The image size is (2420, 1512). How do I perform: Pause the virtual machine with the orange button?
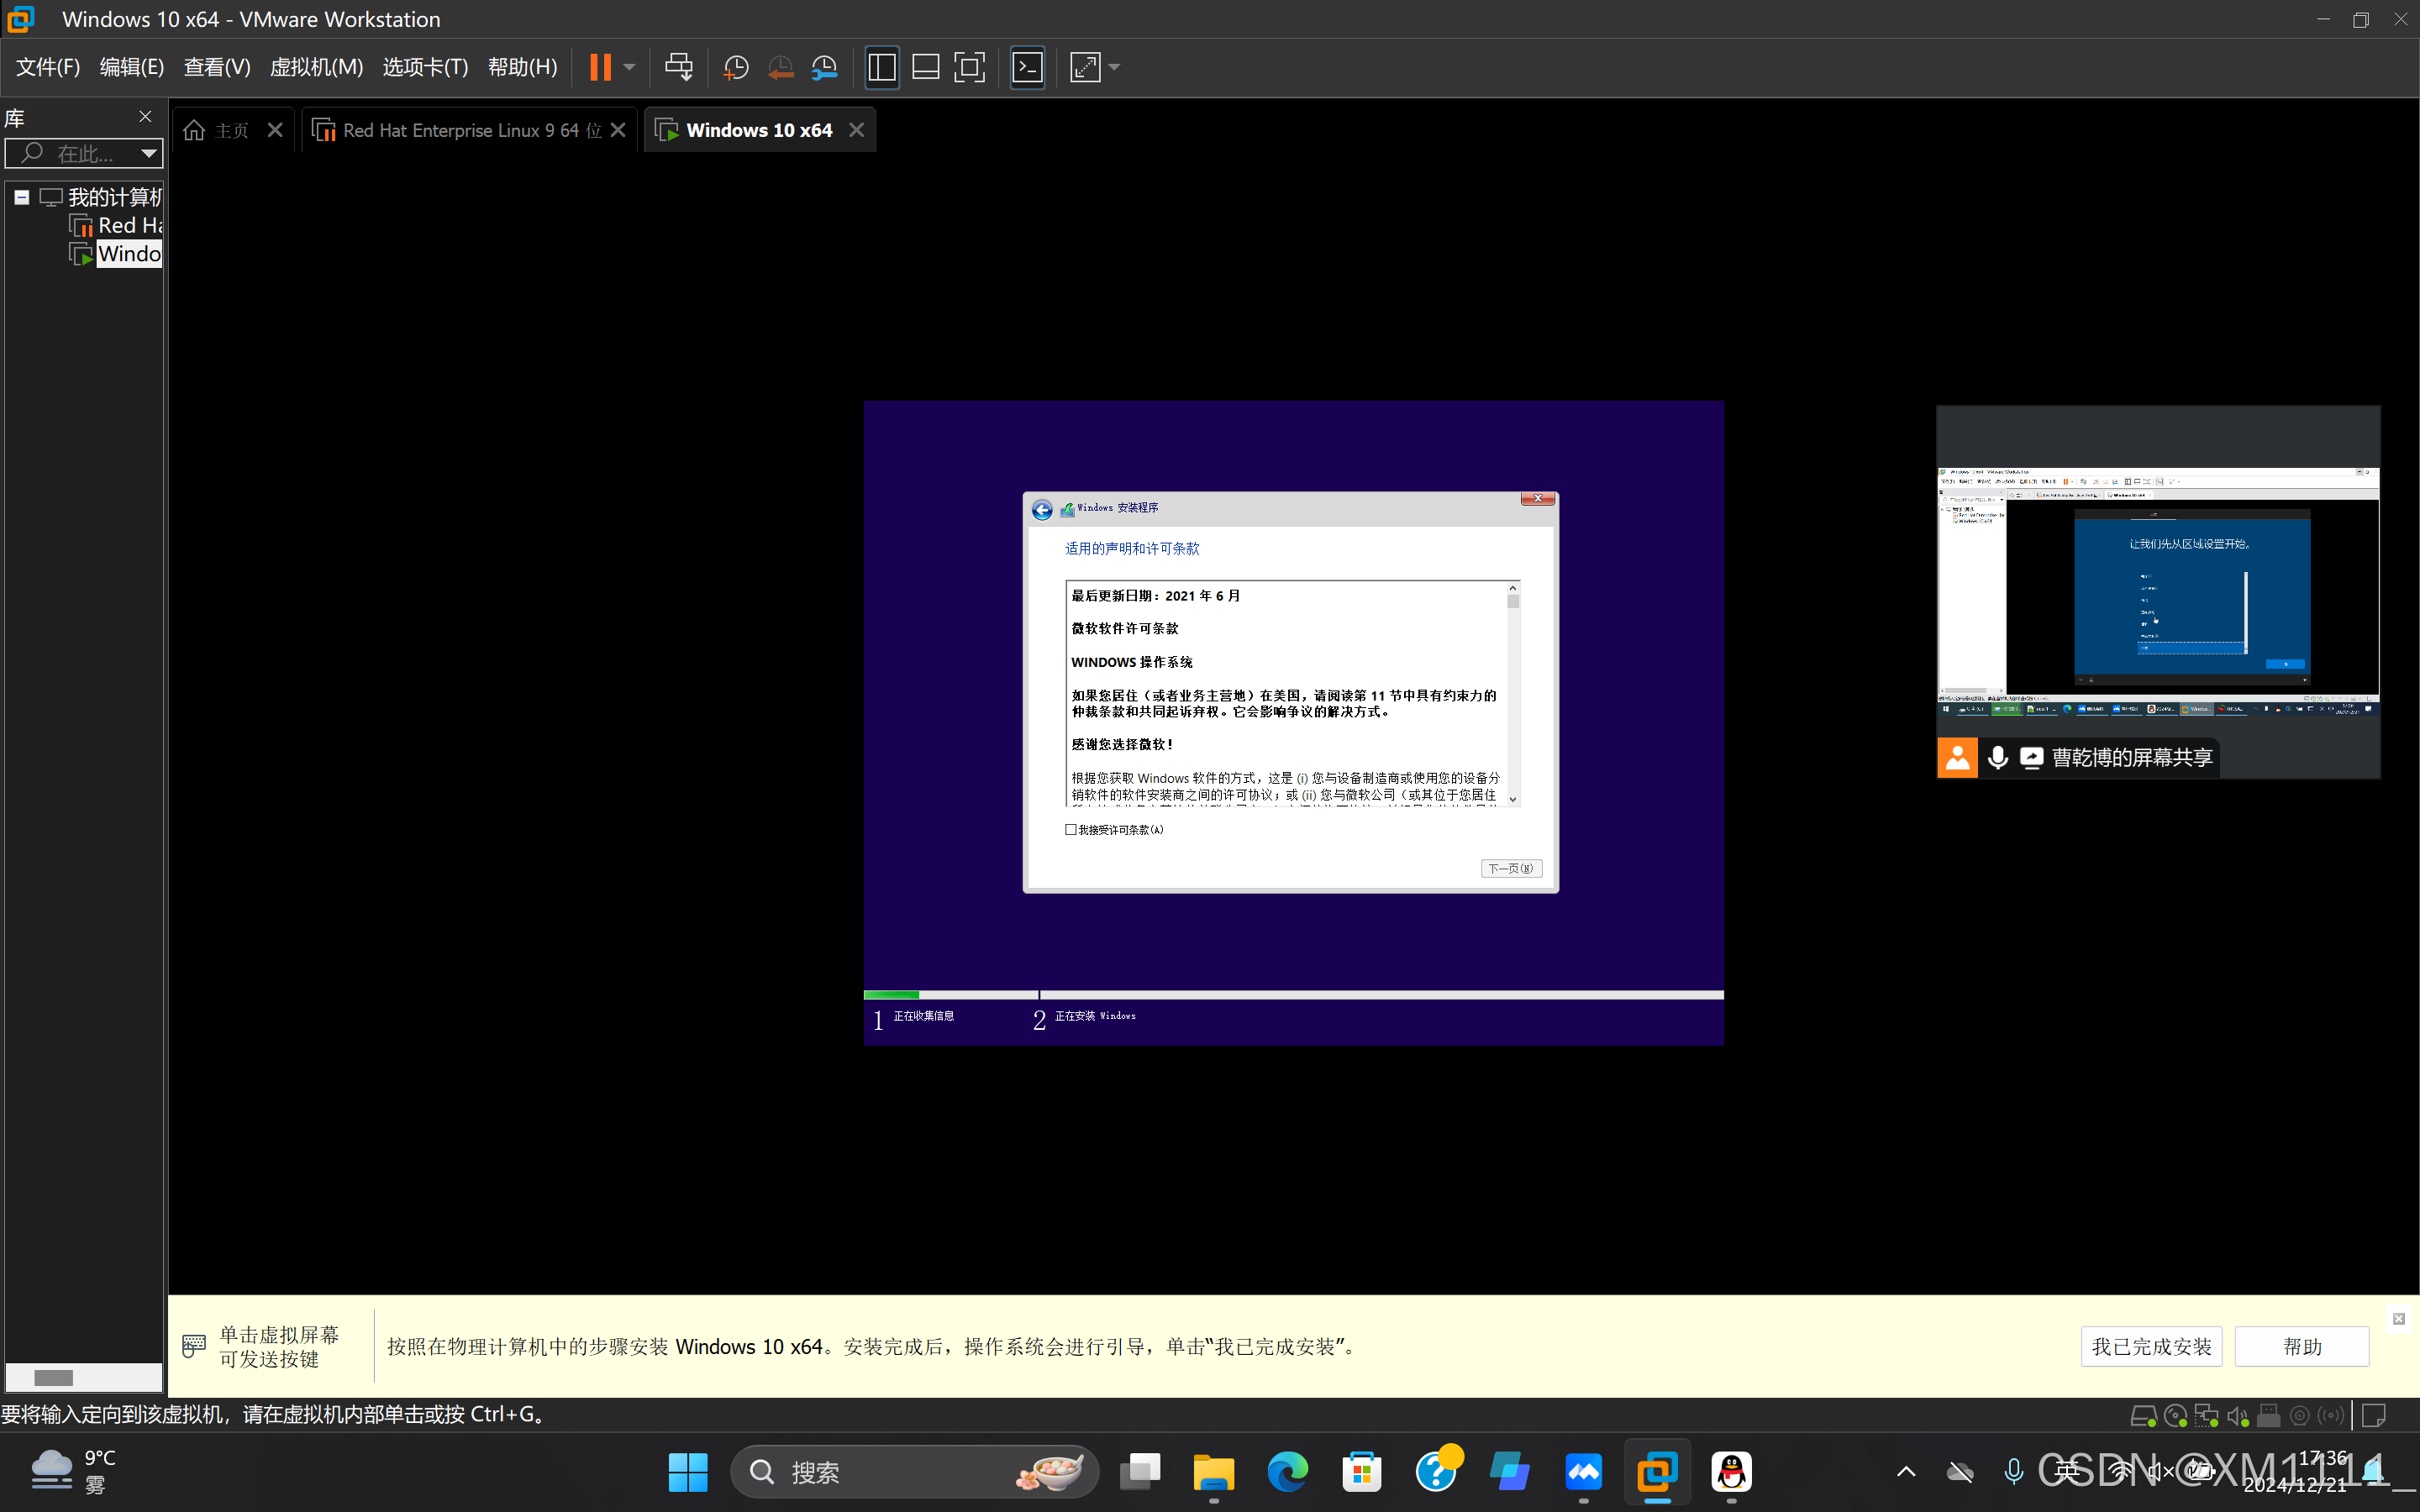600,67
